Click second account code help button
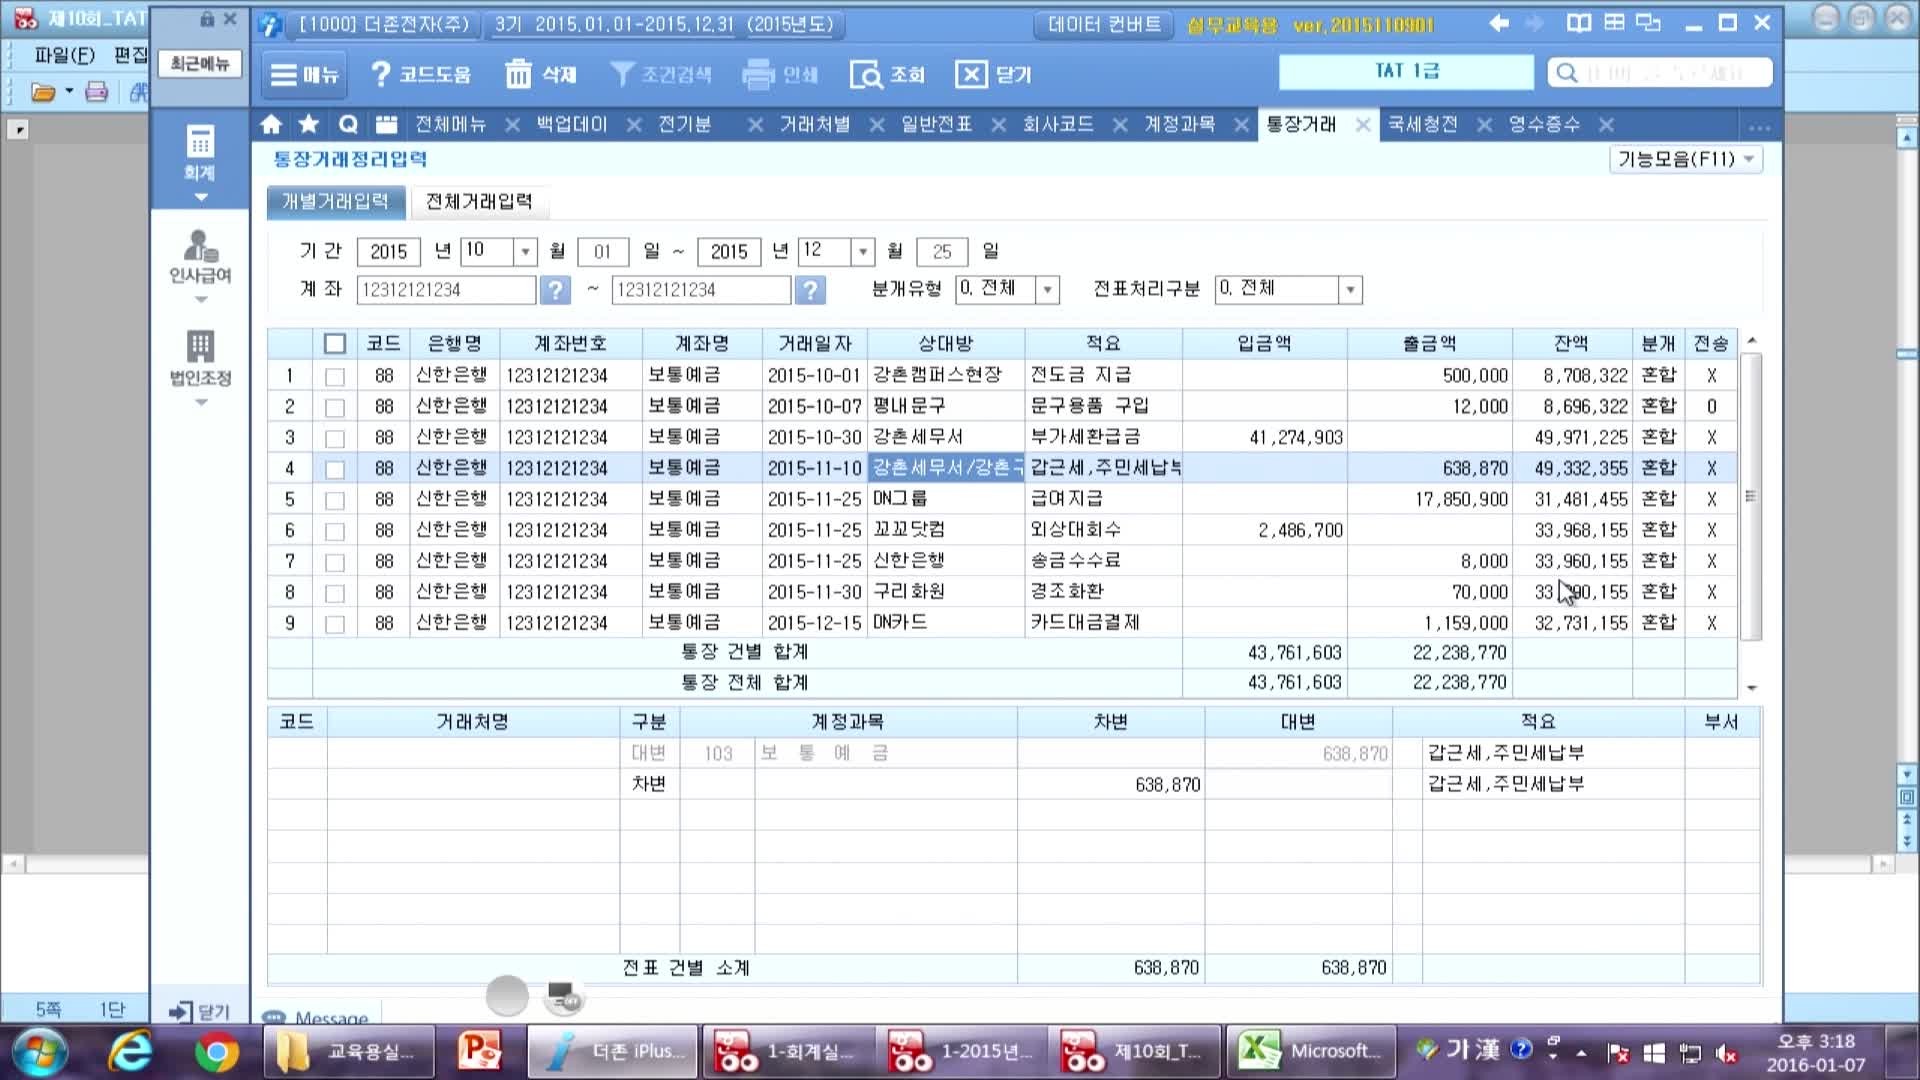 coord(810,290)
